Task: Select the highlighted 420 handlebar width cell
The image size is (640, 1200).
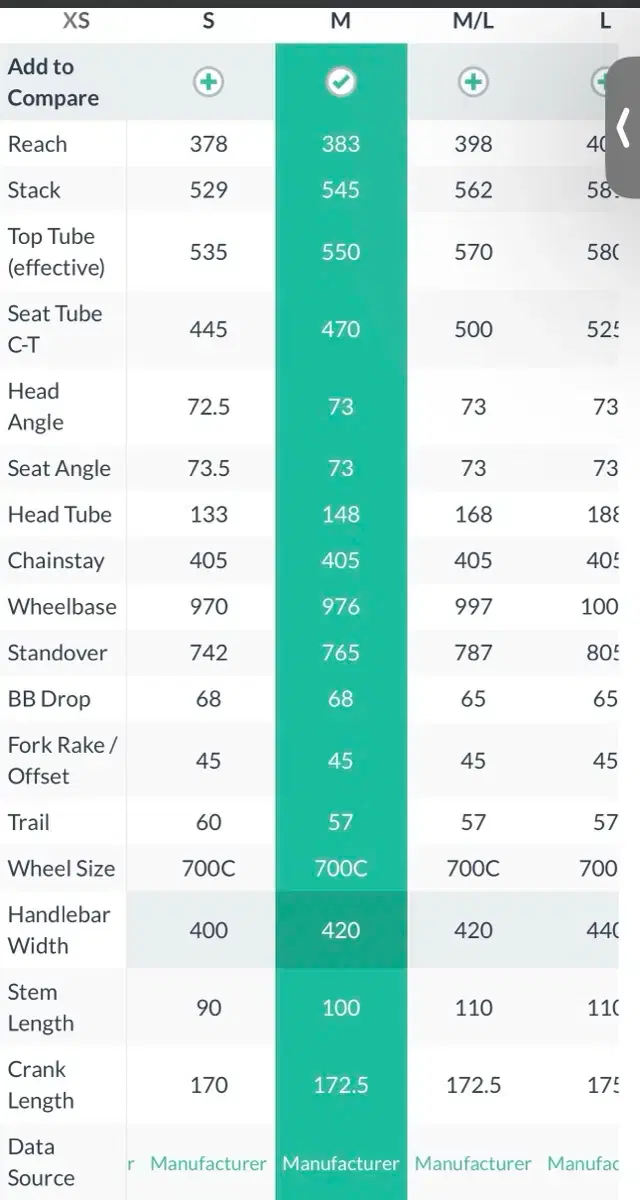Action: click(x=341, y=930)
